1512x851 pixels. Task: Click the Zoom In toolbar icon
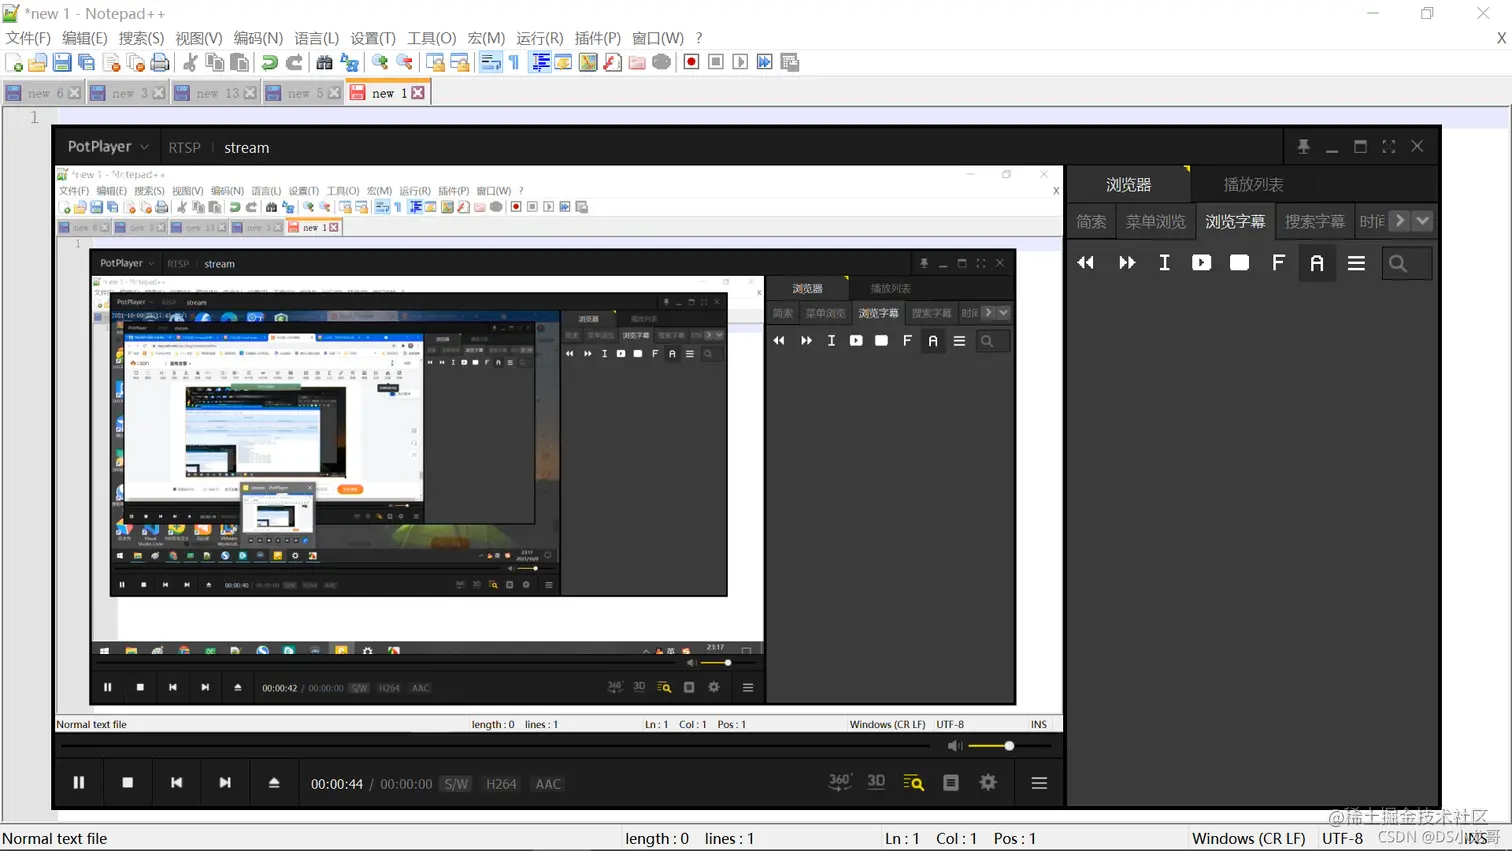click(x=380, y=62)
